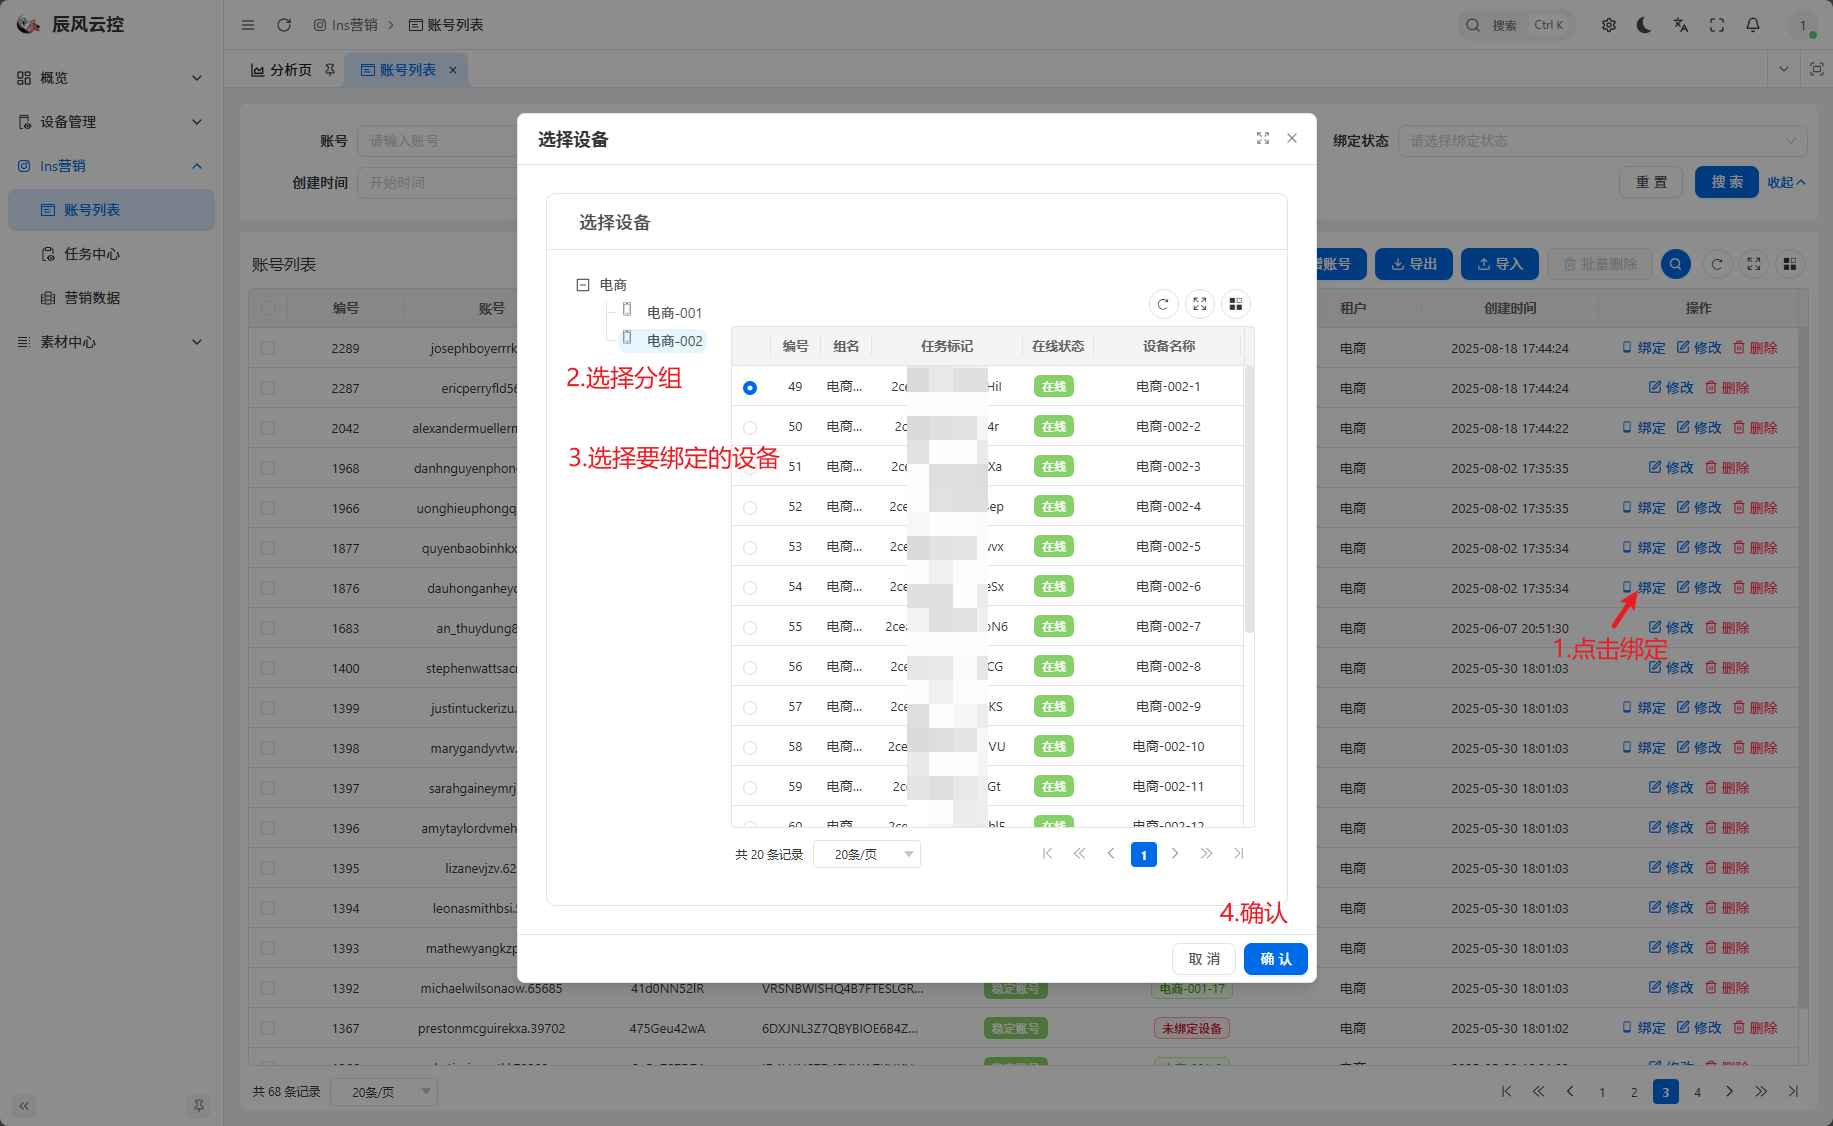Collapse the 电商 tree node
Screen dimensions: 1833x1126
[x=583, y=285]
